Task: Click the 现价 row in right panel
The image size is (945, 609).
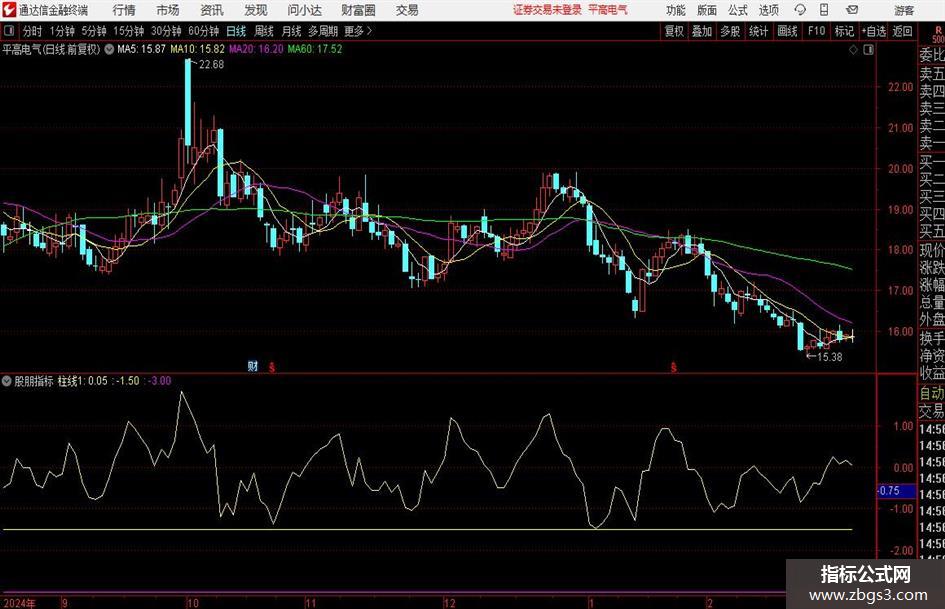Action: point(932,250)
